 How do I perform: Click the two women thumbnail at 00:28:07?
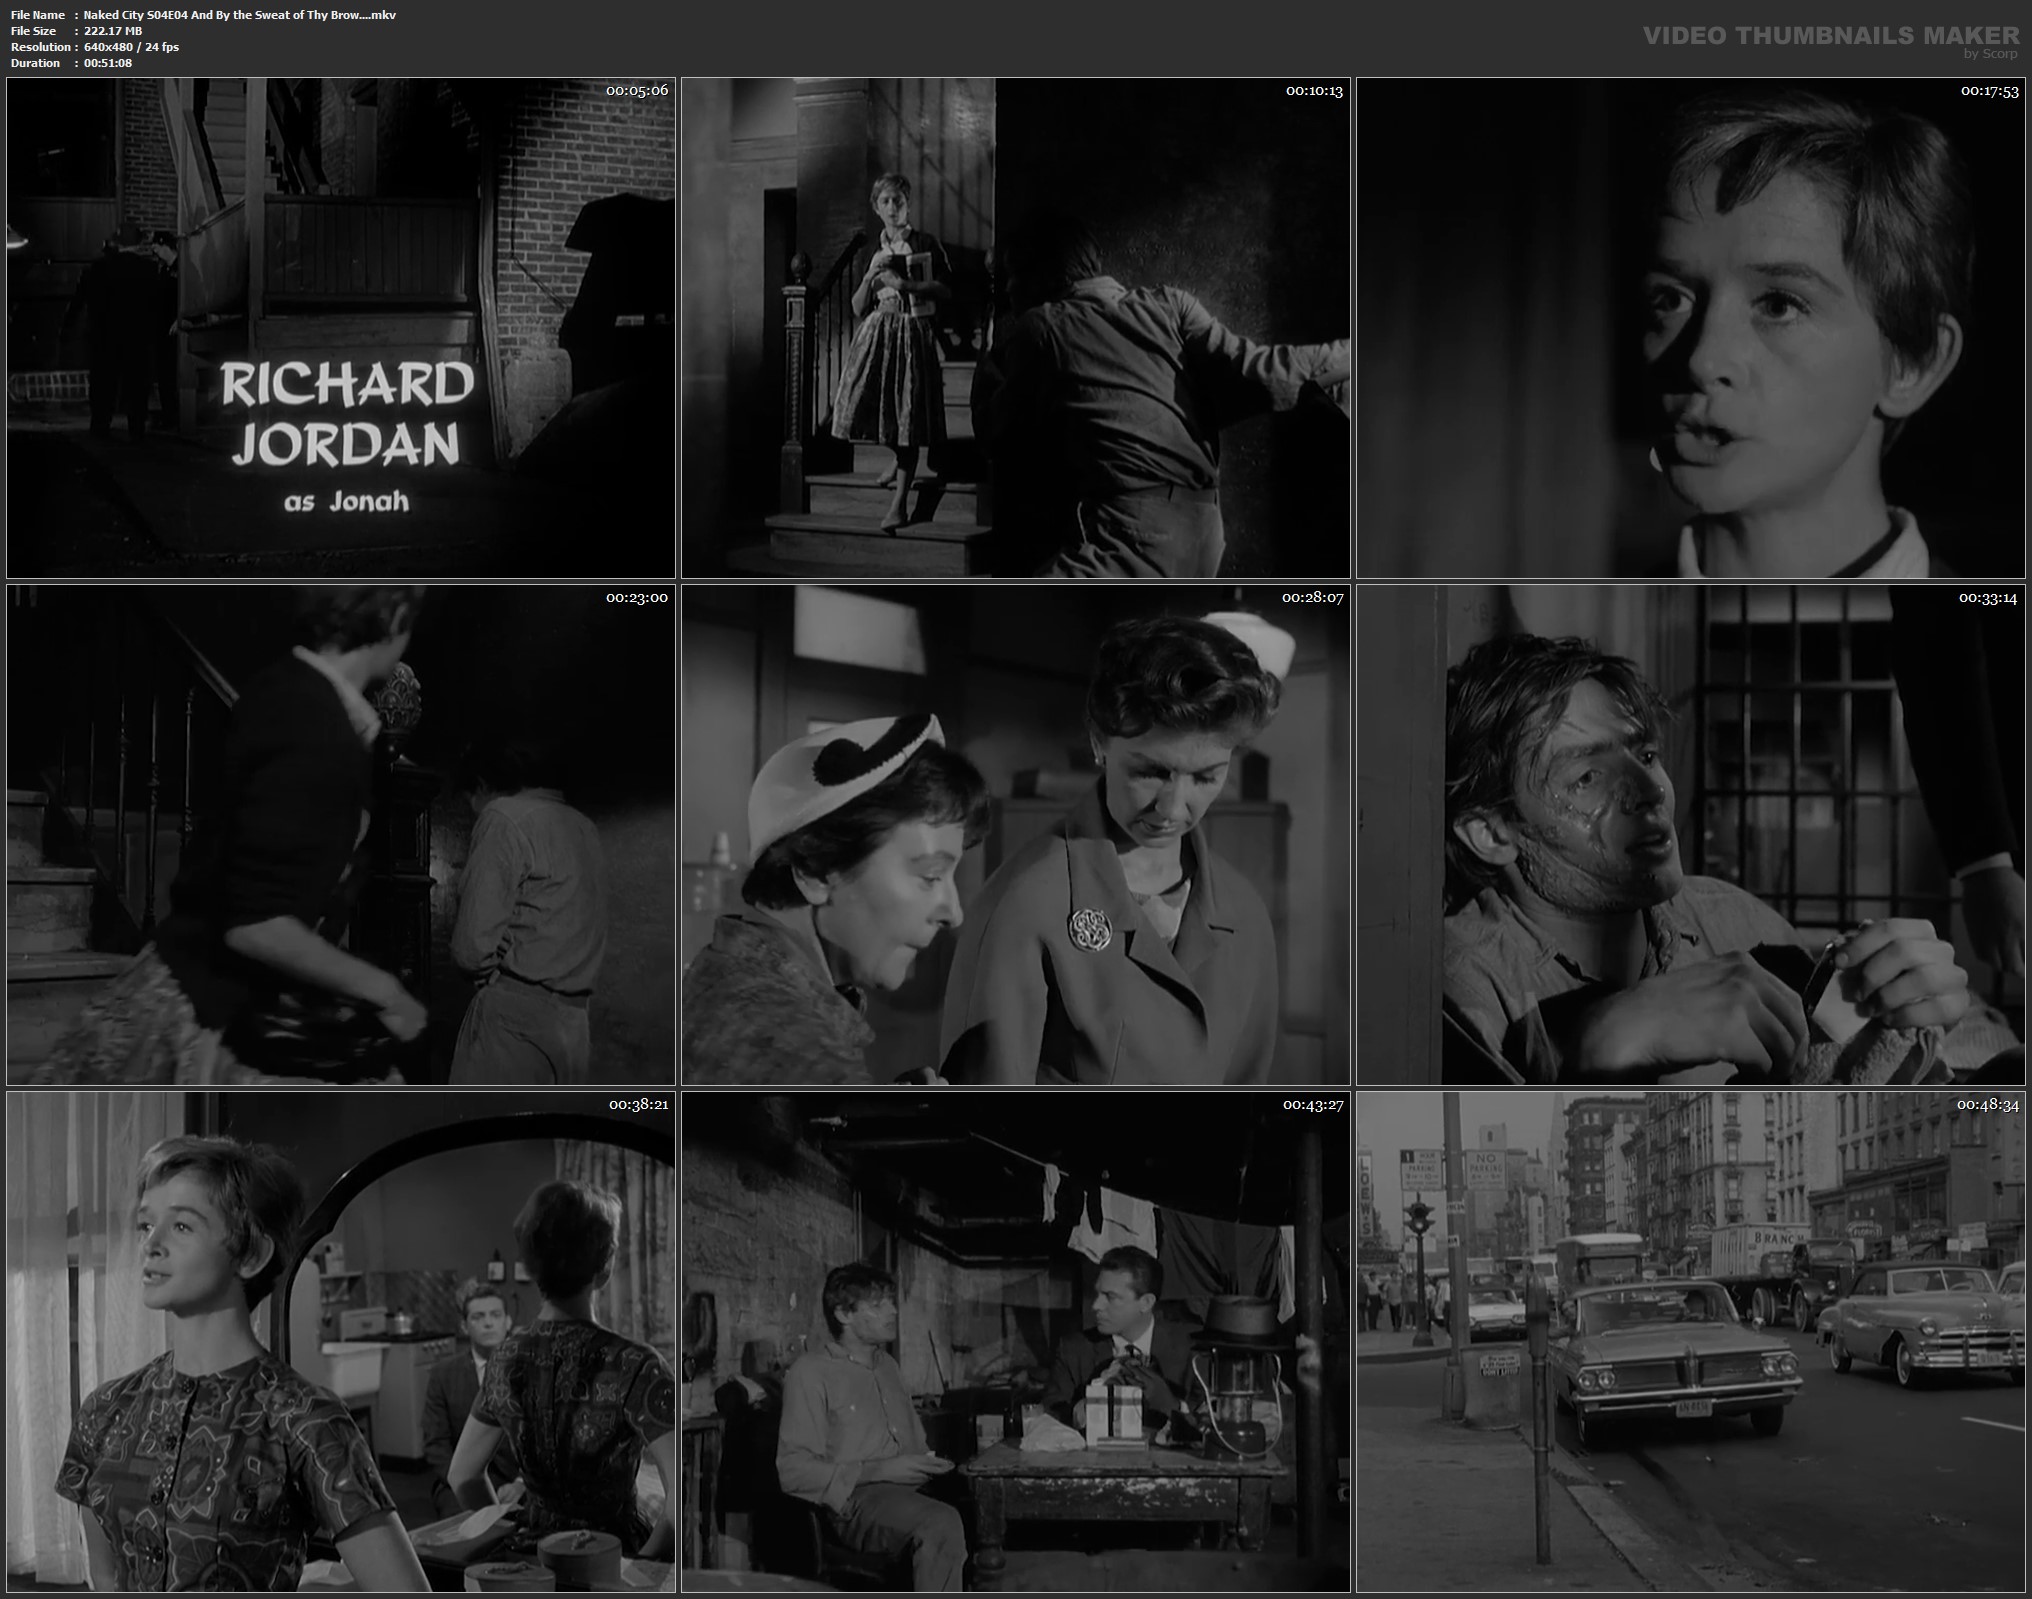click(1016, 835)
